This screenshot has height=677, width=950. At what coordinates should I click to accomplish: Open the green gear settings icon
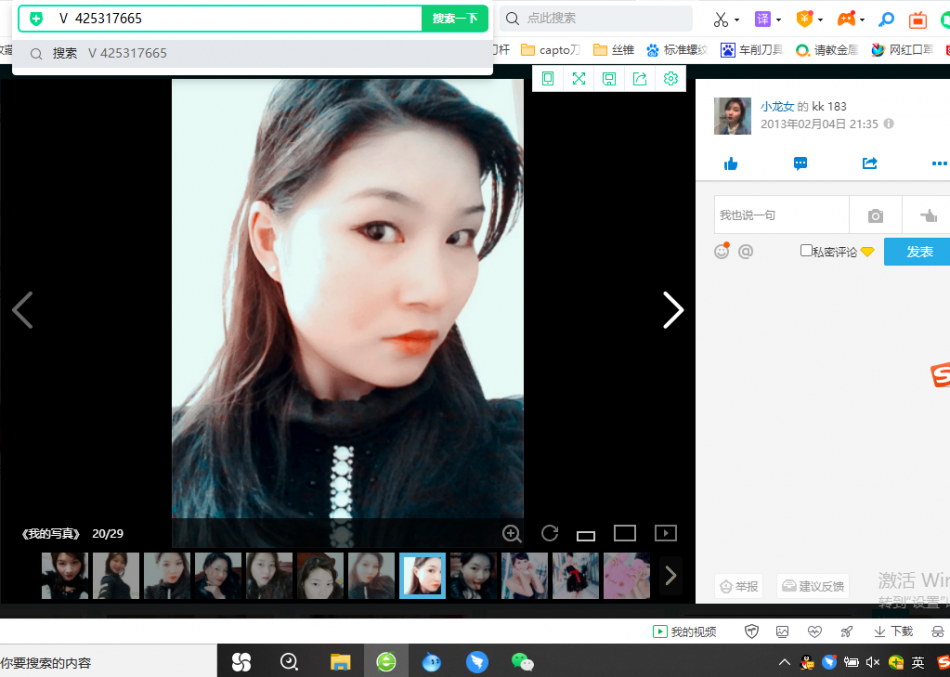click(670, 79)
